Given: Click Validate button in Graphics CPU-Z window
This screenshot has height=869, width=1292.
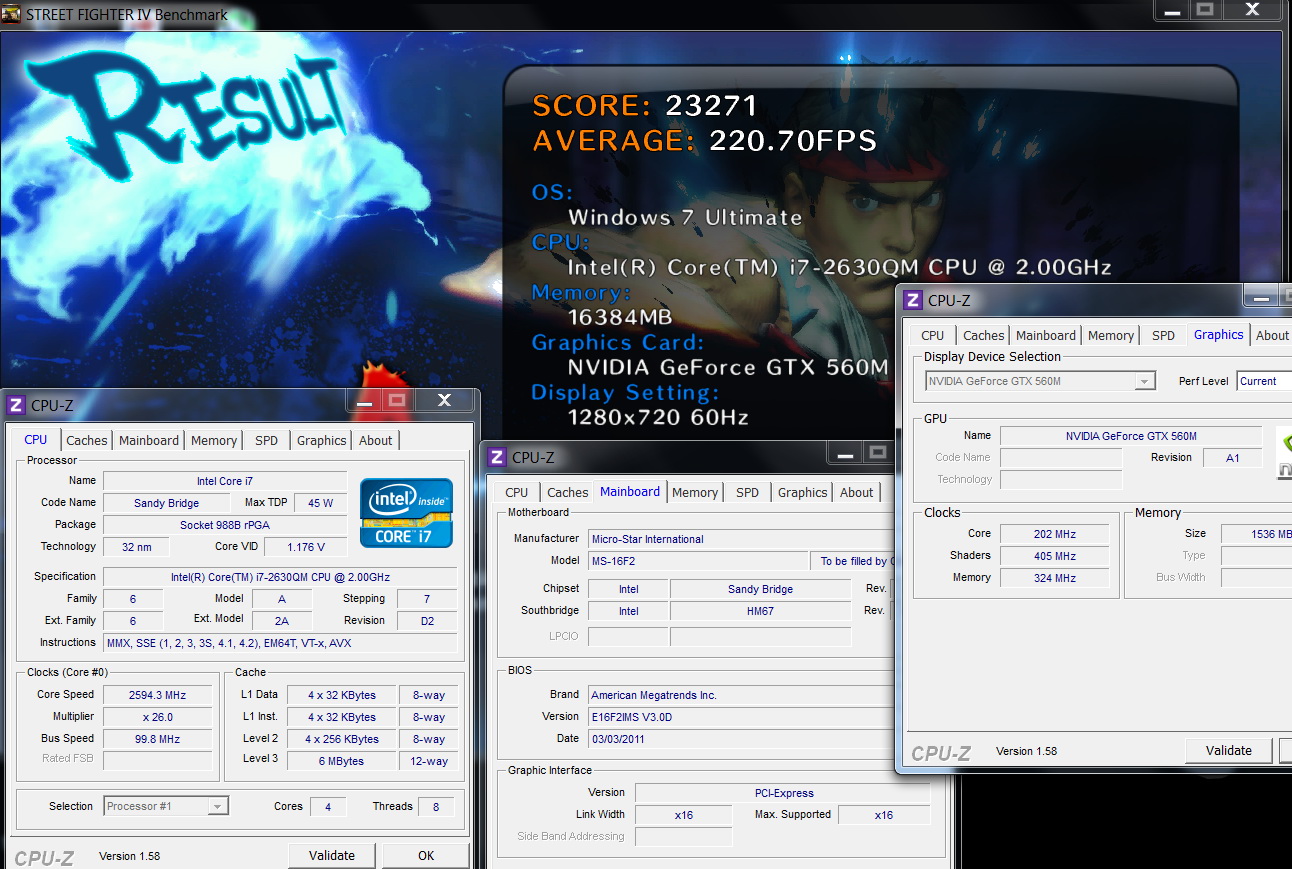Looking at the screenshot, I should point(1229,750).
